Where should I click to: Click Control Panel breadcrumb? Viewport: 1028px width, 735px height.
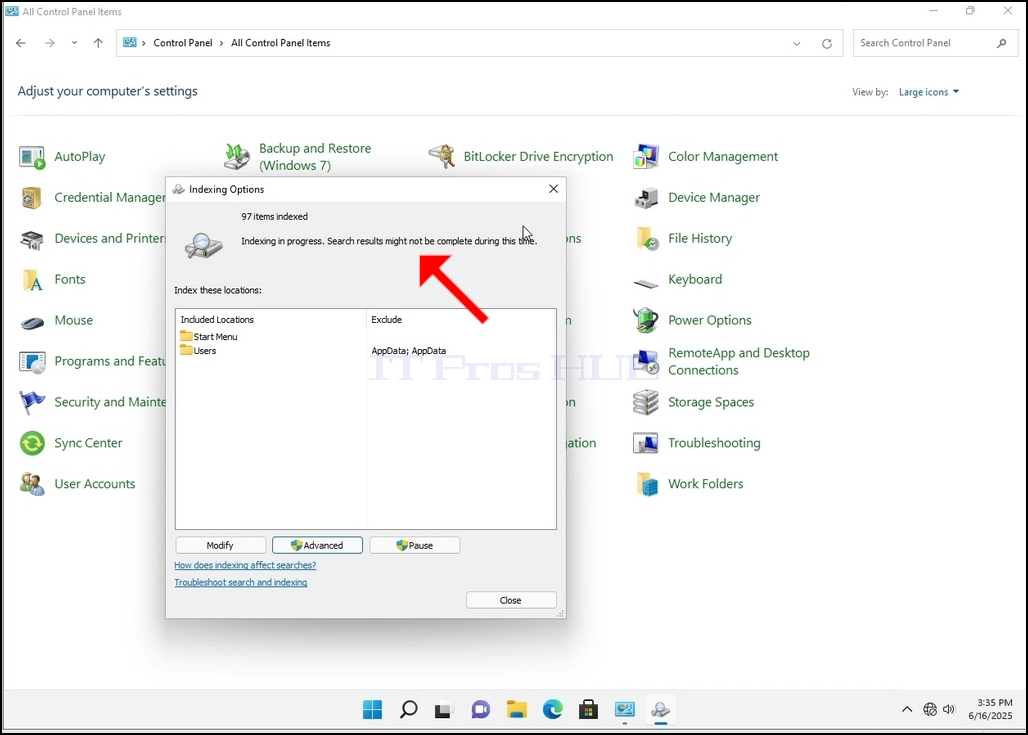pos(183,43)
